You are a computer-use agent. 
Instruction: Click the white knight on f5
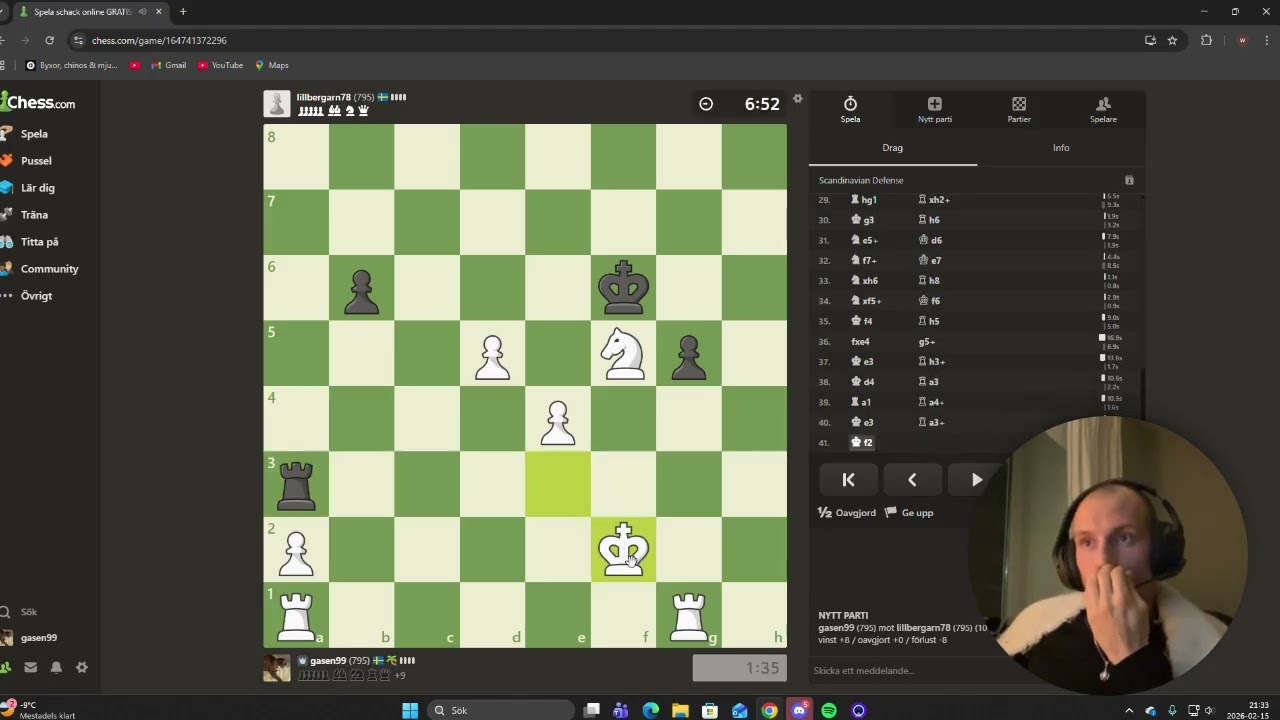point(623,353)
